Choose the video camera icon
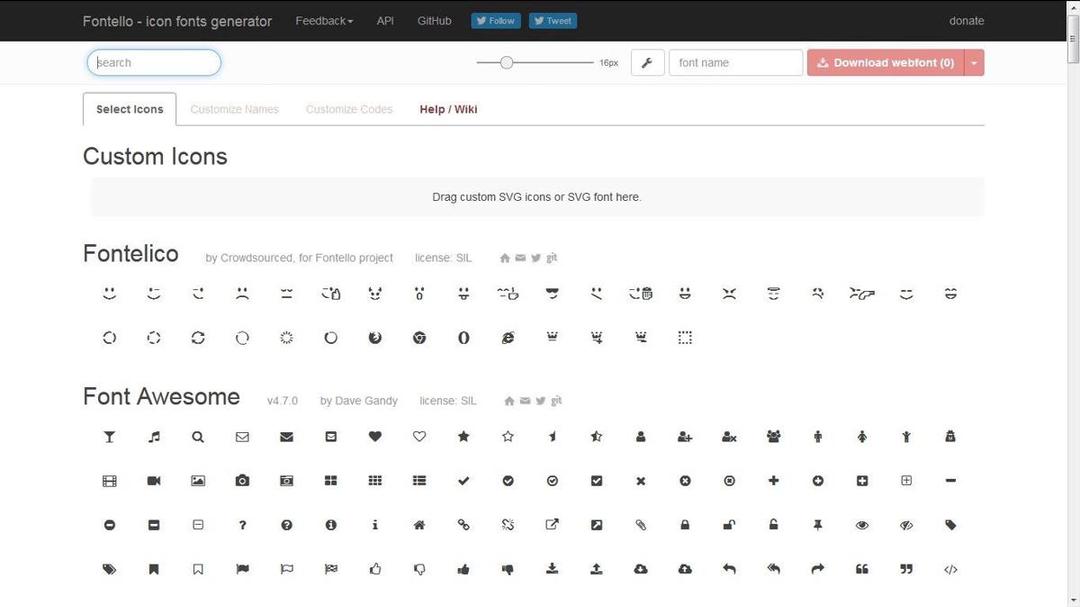The height and width of the screenshot is (607, 1080). click(154, 481)
